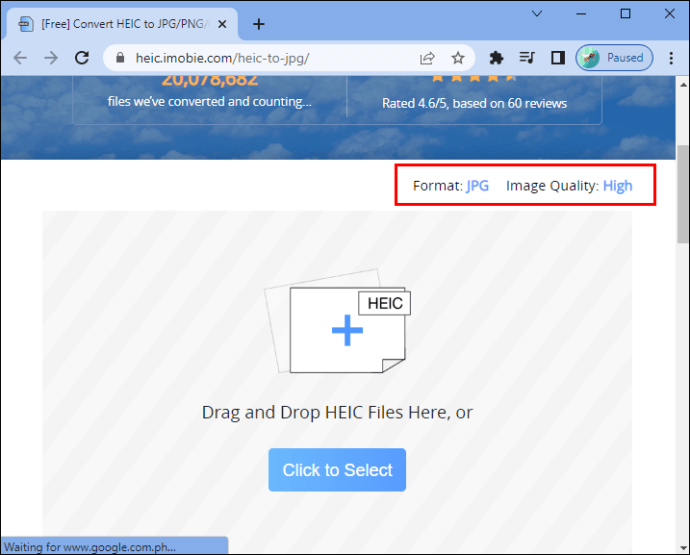Open the Chrome three-dot menu

click(x=672, y=58)
